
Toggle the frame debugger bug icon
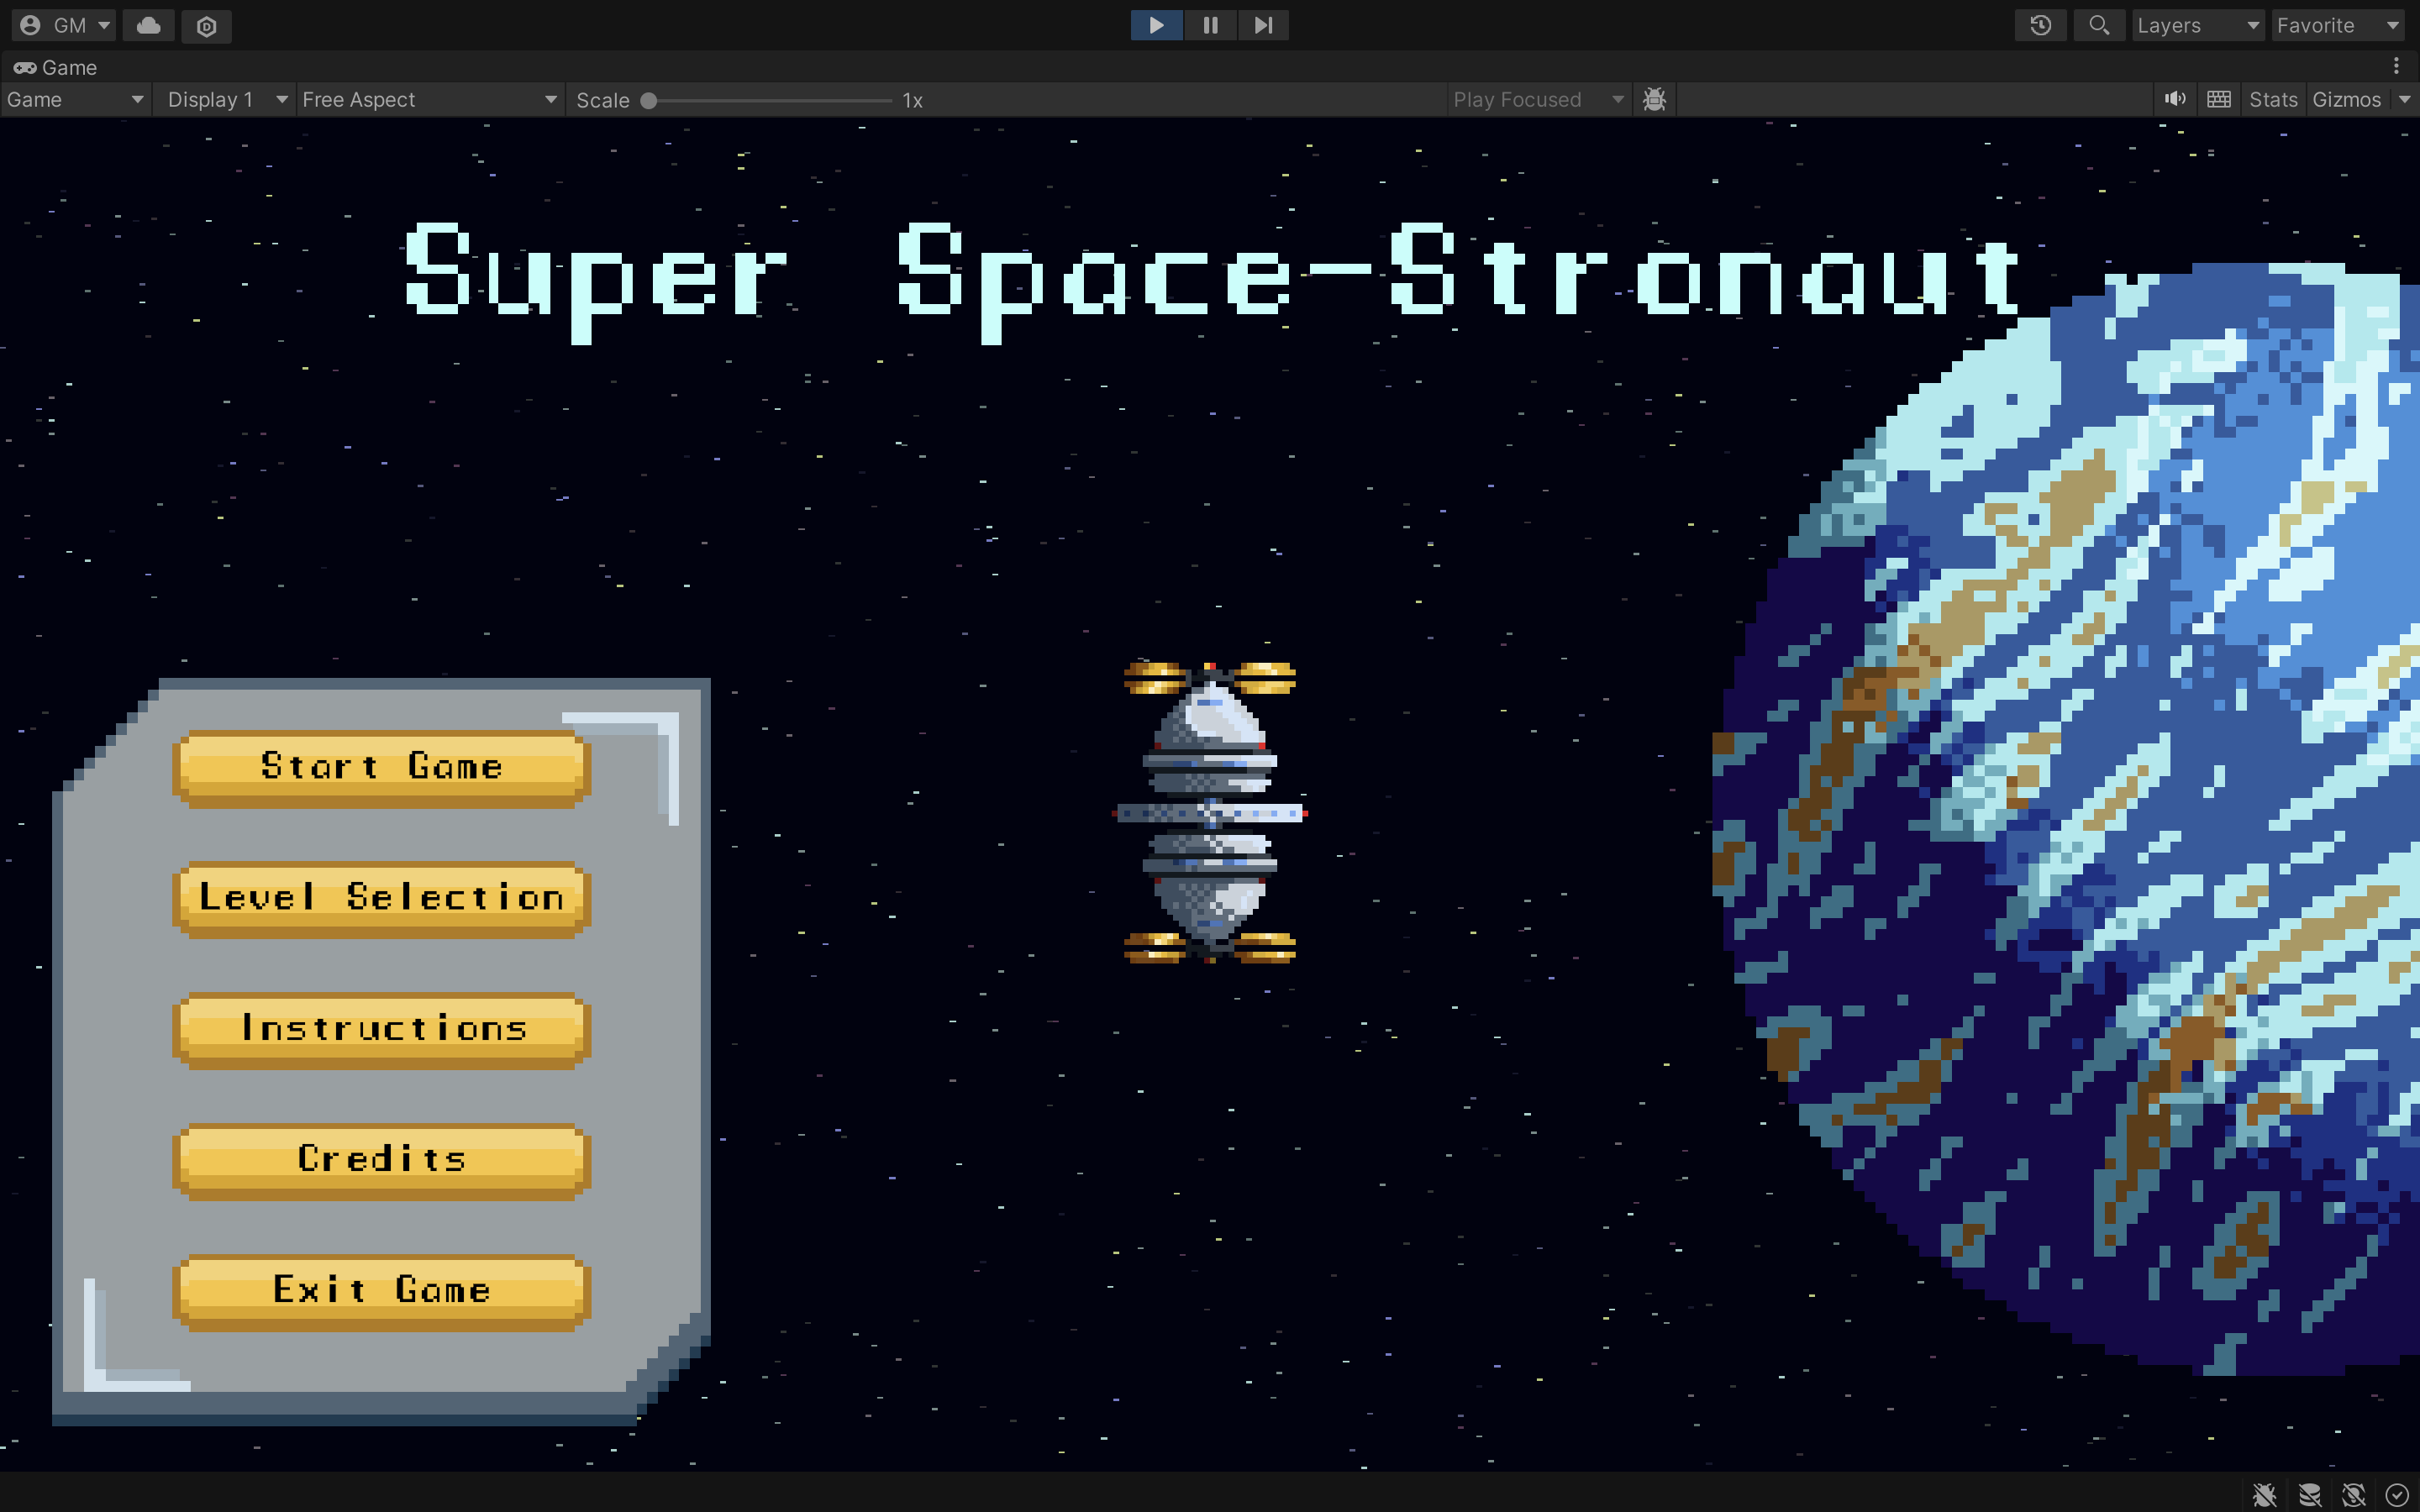[x=1654, y=99]
